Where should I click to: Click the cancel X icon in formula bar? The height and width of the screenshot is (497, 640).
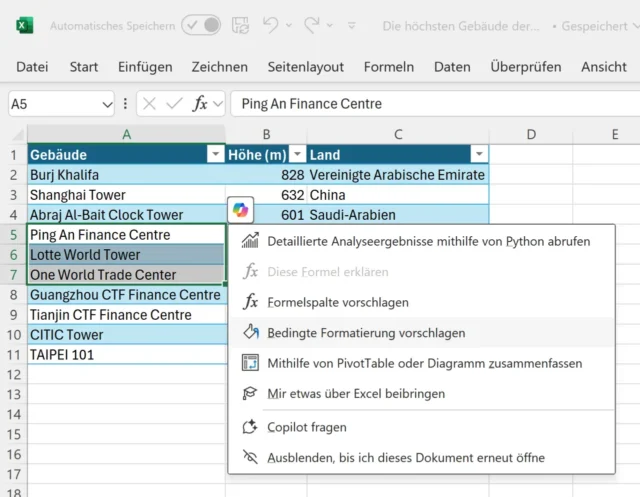(x=149, y=103)
